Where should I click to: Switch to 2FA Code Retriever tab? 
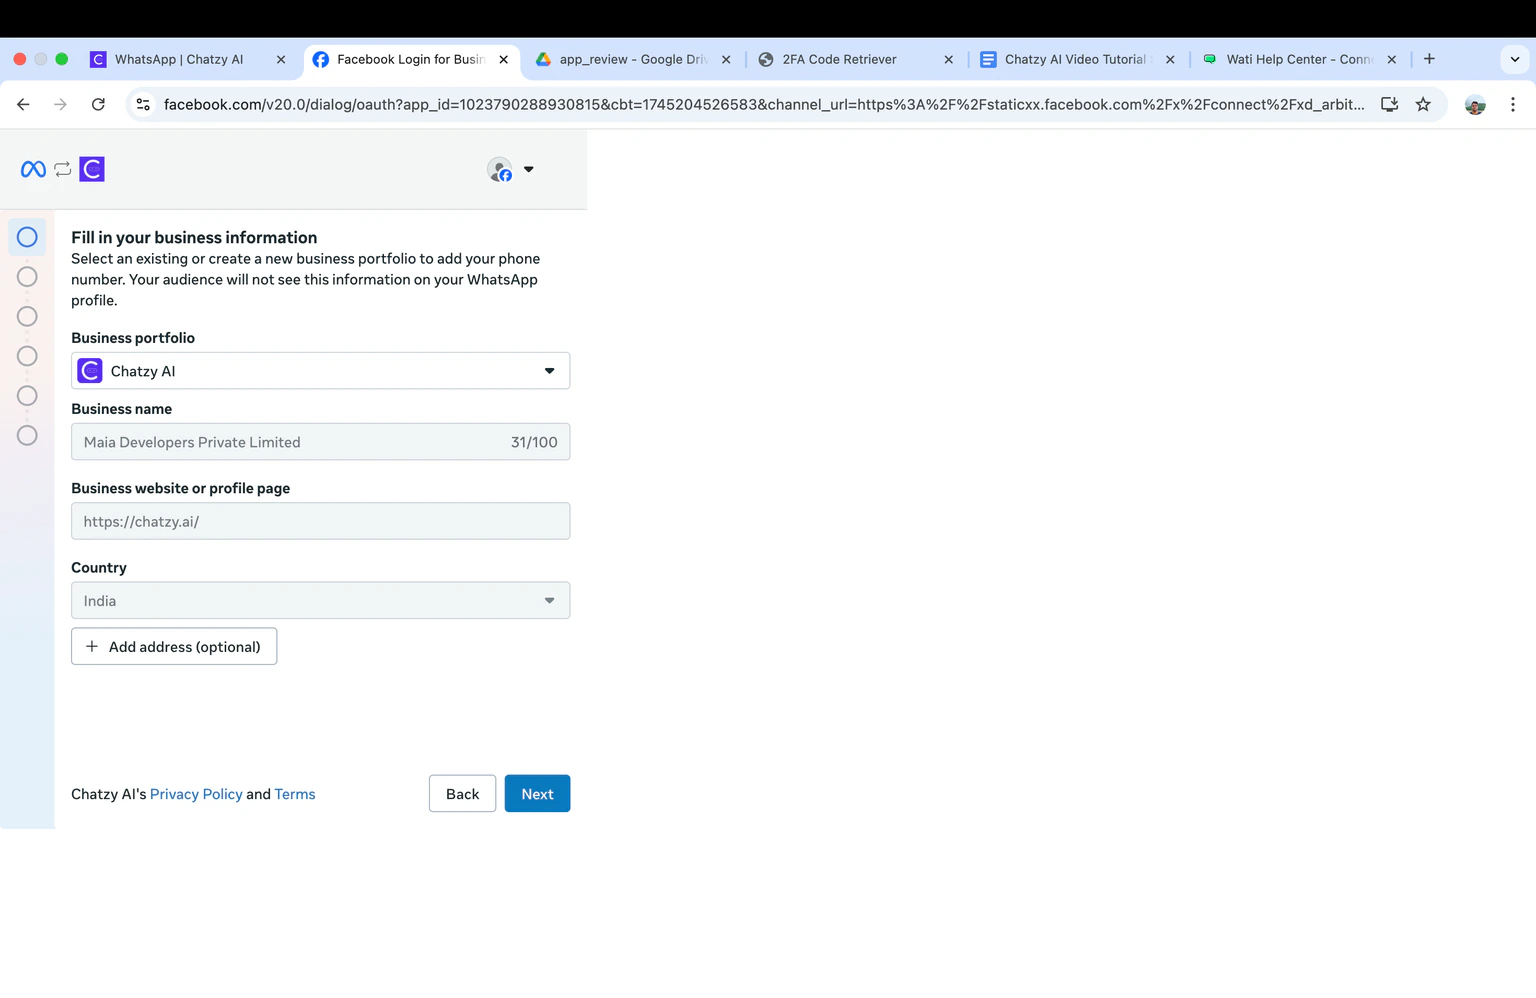(x=856, y=59)
